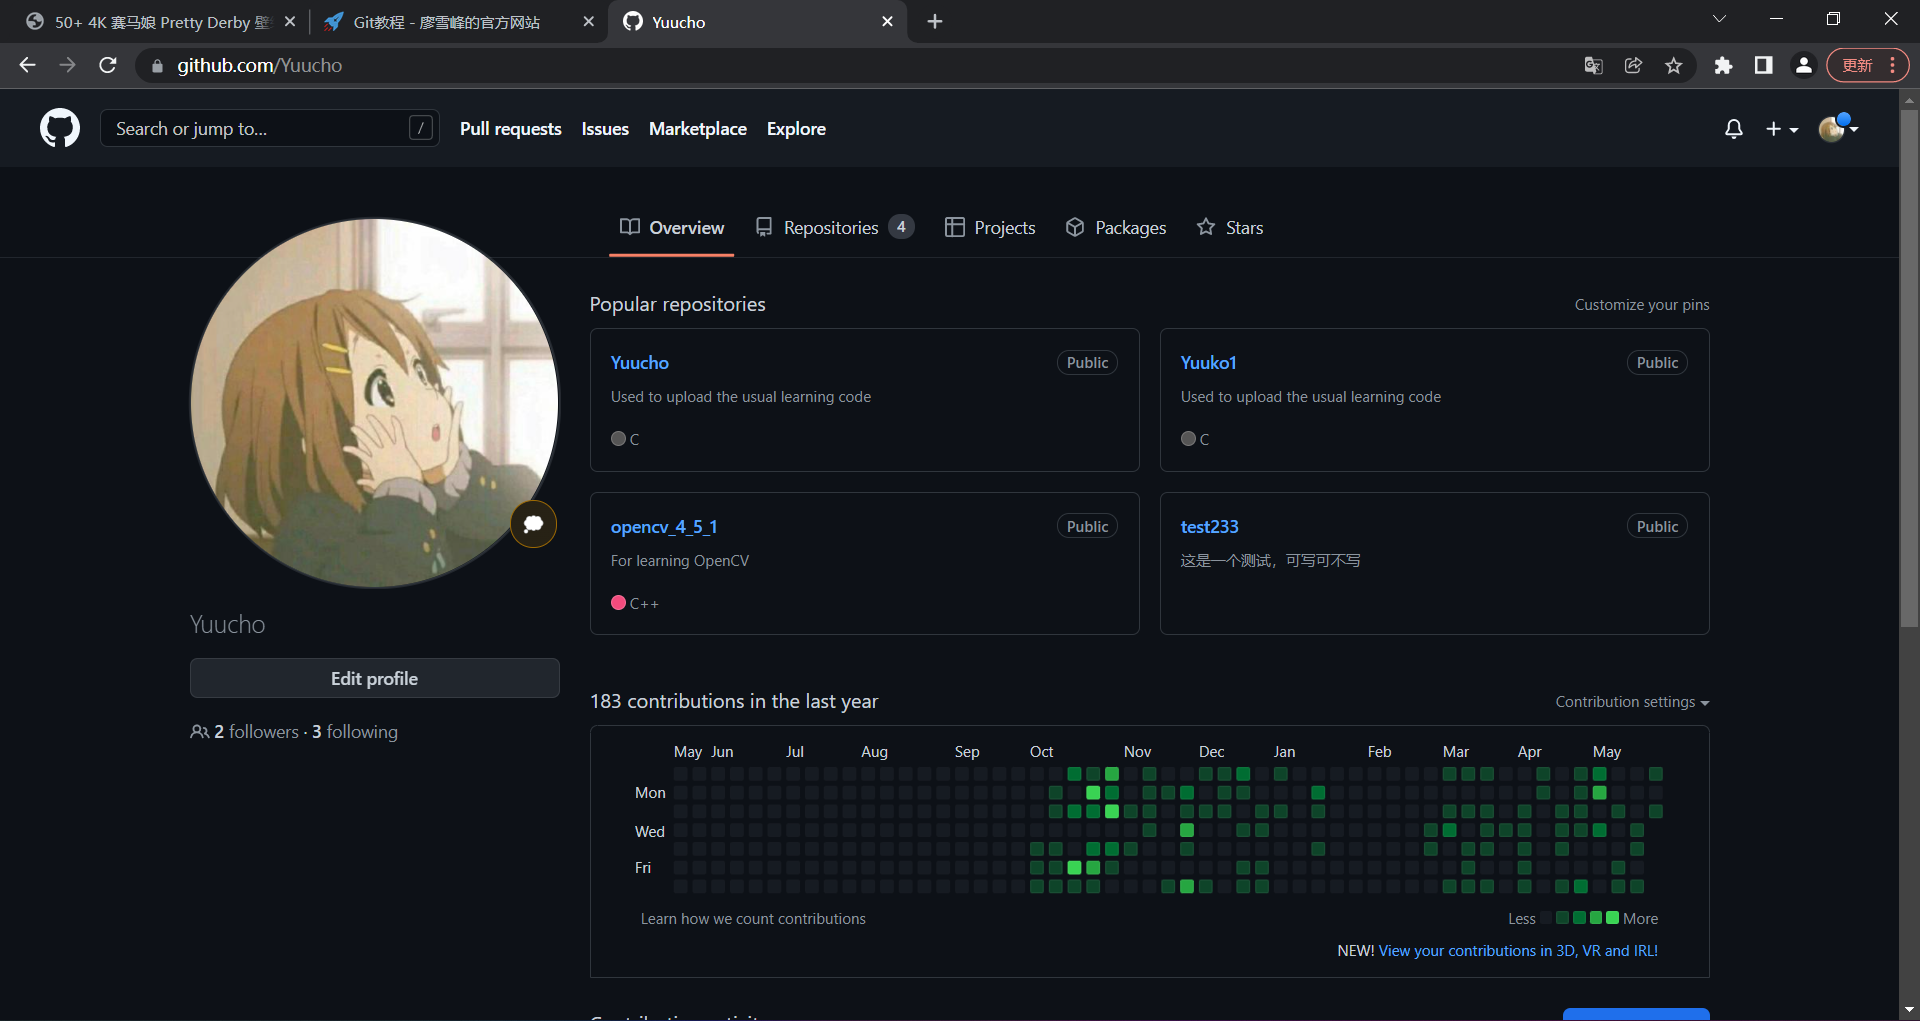Open the notifications bell
The image size is (1920, 1021).
click(x=1734, y=129)
